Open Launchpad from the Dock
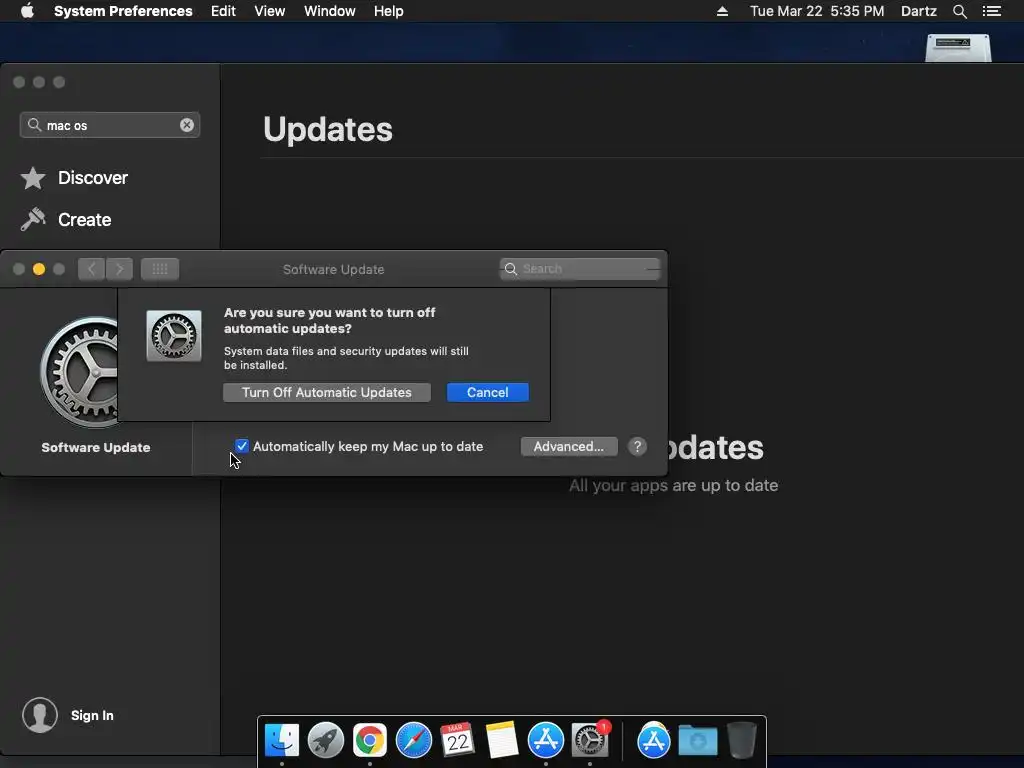This screenshot has height=768, width=1024. pyautogui.click(x=326, y=741)
